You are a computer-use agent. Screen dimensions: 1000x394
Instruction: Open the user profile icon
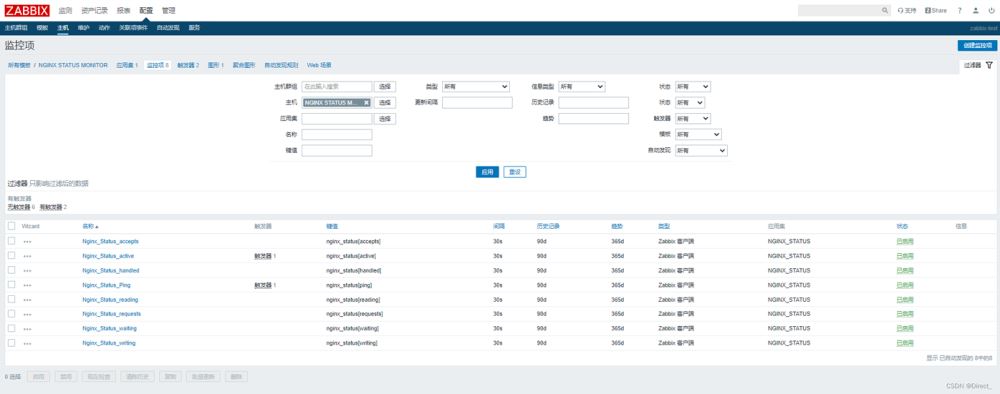pyautogui.click(x=975, y=11)
